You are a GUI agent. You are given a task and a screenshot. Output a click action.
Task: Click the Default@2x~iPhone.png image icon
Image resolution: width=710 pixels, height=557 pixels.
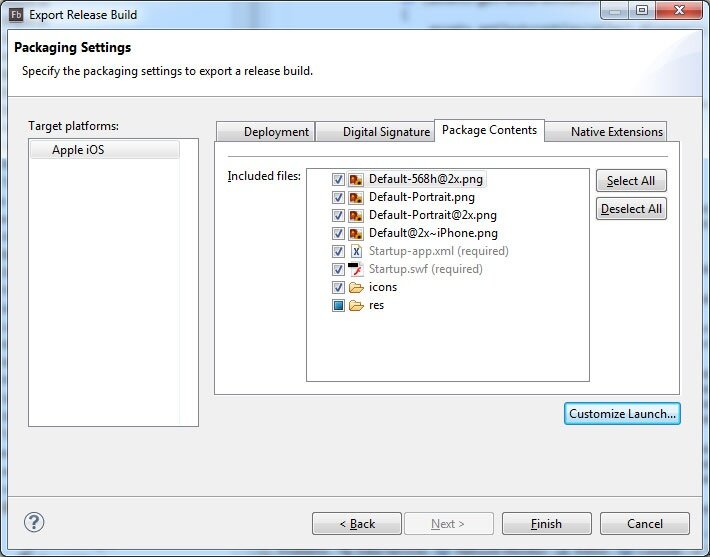coord(355,234)
